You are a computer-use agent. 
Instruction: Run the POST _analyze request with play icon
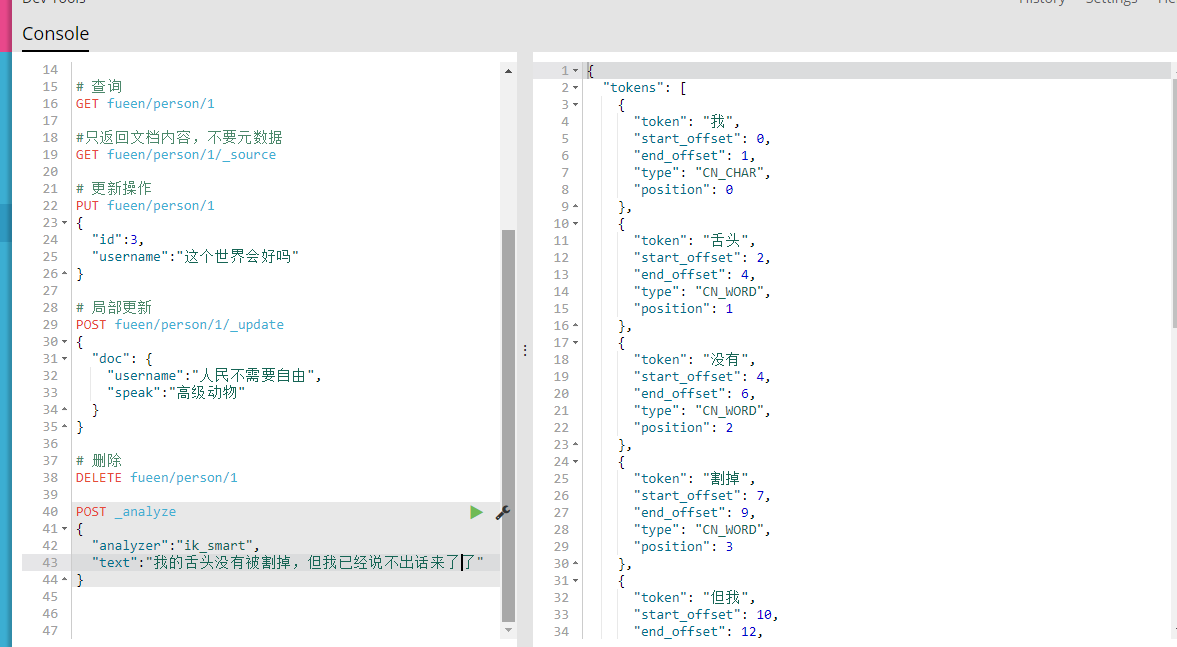pos(476,512)
